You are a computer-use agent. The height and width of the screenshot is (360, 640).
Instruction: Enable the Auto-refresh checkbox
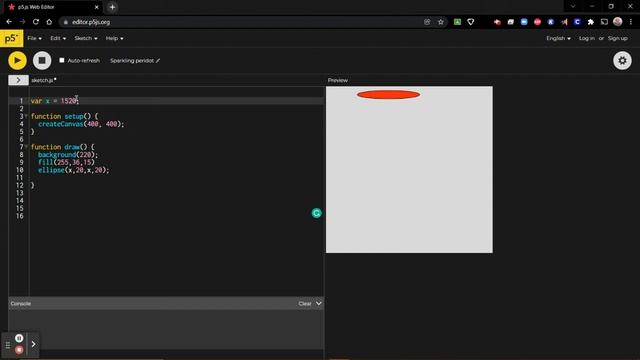click(x=62, y=60)
